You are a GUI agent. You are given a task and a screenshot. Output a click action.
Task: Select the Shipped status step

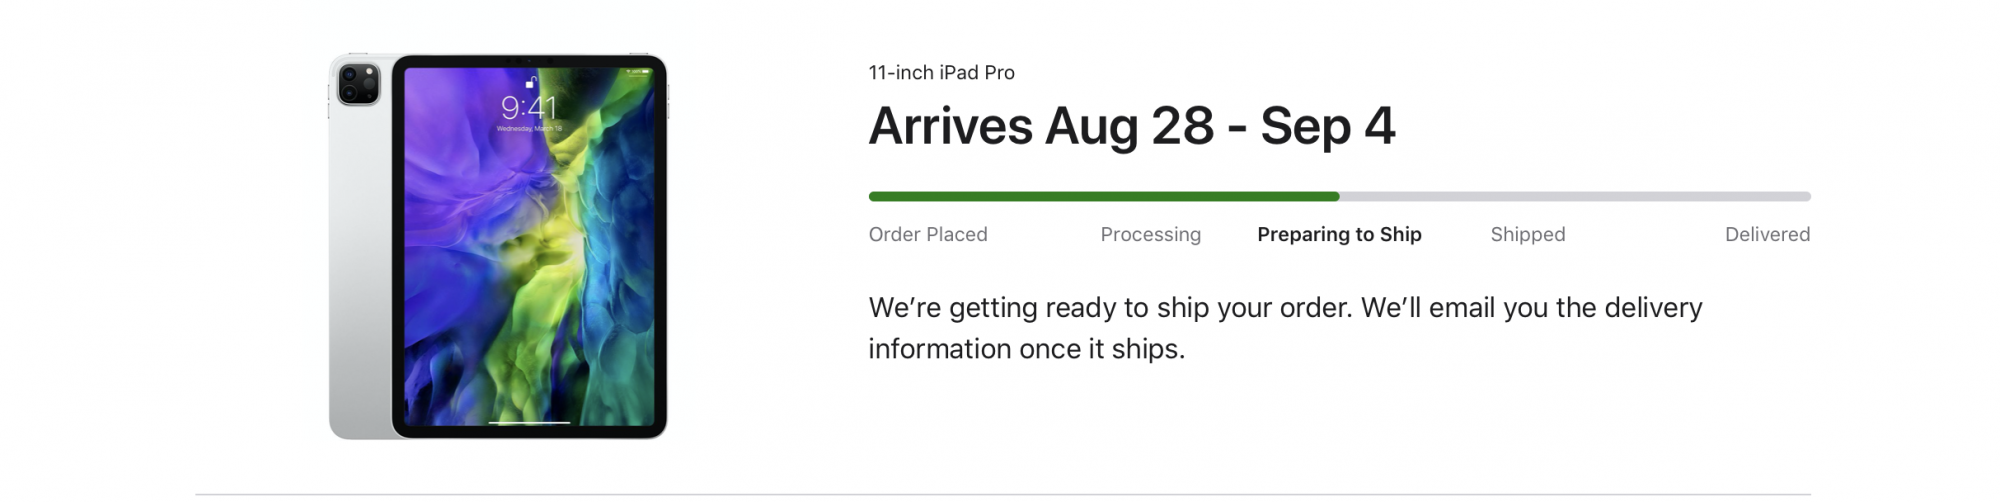point(1527,234)
